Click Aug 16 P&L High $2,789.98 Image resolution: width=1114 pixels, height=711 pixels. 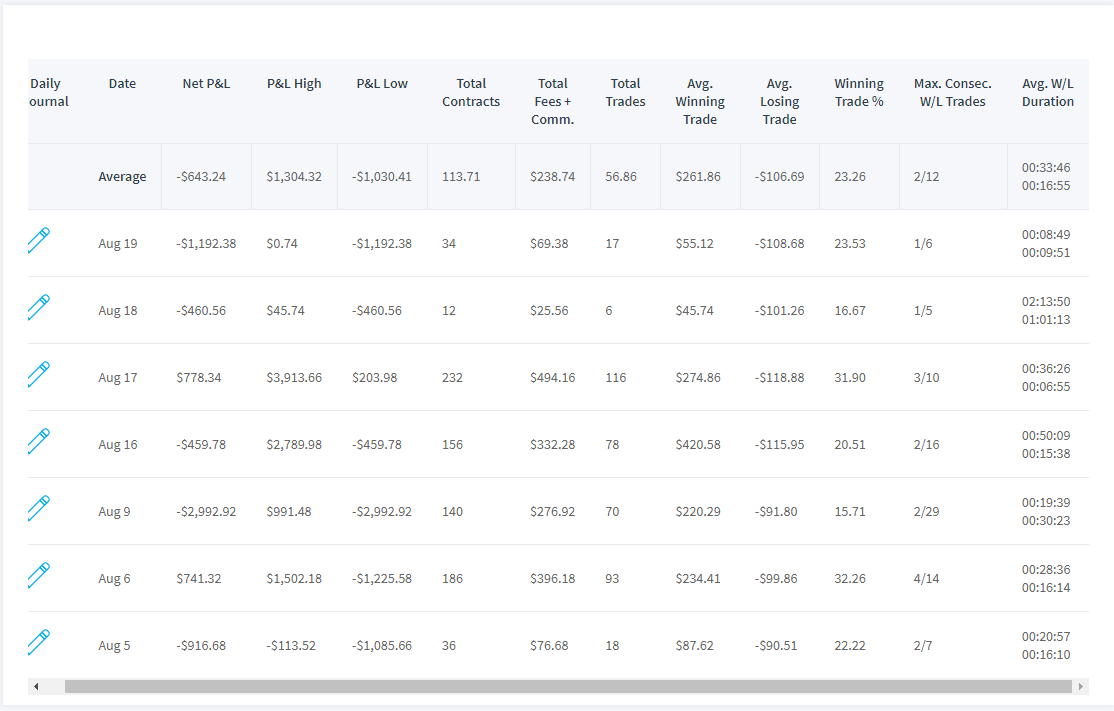[x=294, y=445]
